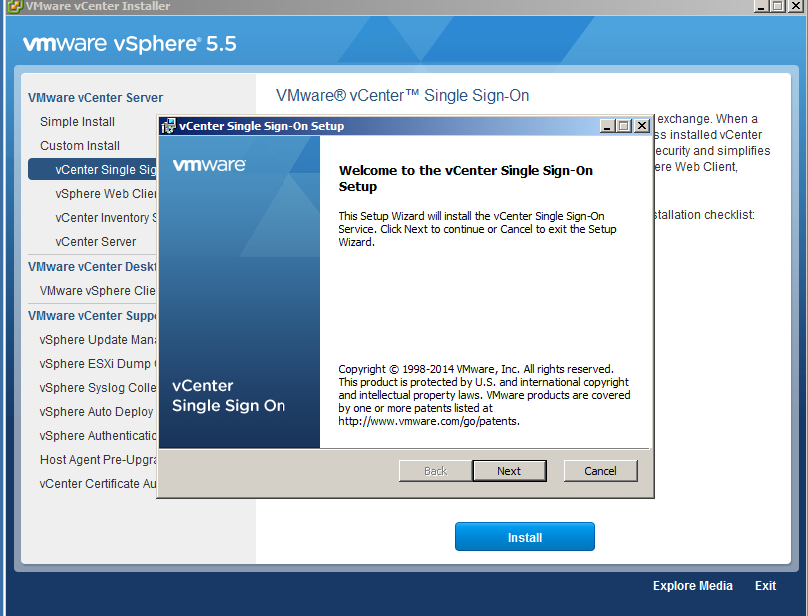Click Next in the Single Sign-On Setup wizard
The image size is (808, 616).
tap(509, 471)
